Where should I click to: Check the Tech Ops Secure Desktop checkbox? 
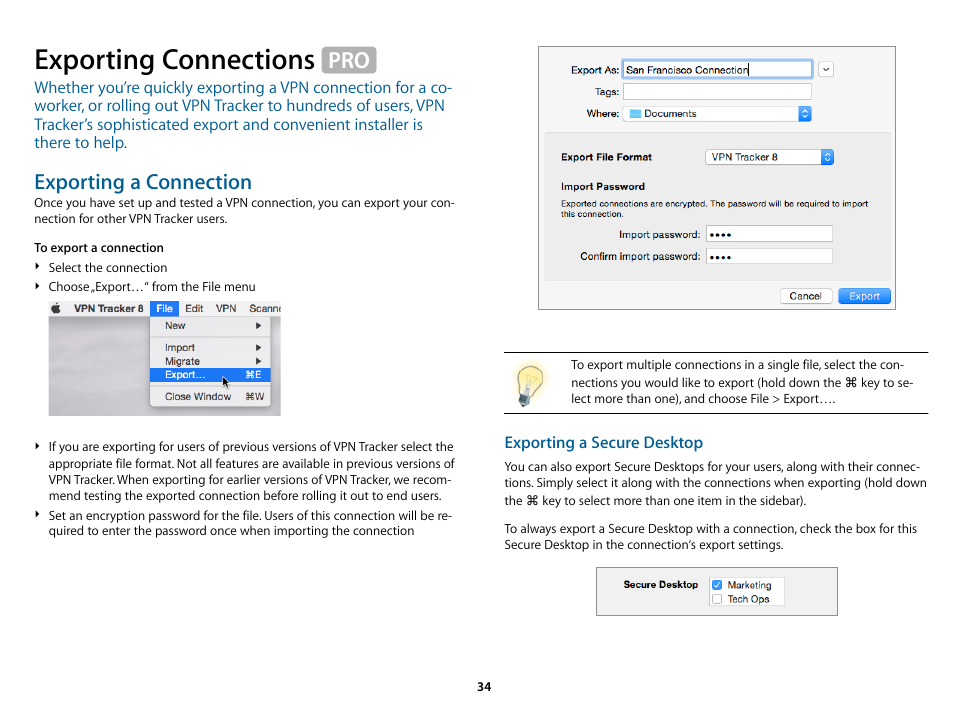click(717, 599)
